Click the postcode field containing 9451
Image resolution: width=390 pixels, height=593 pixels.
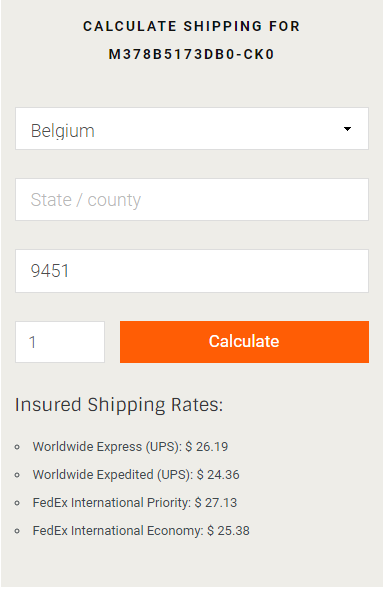click(x=192, y=271)
